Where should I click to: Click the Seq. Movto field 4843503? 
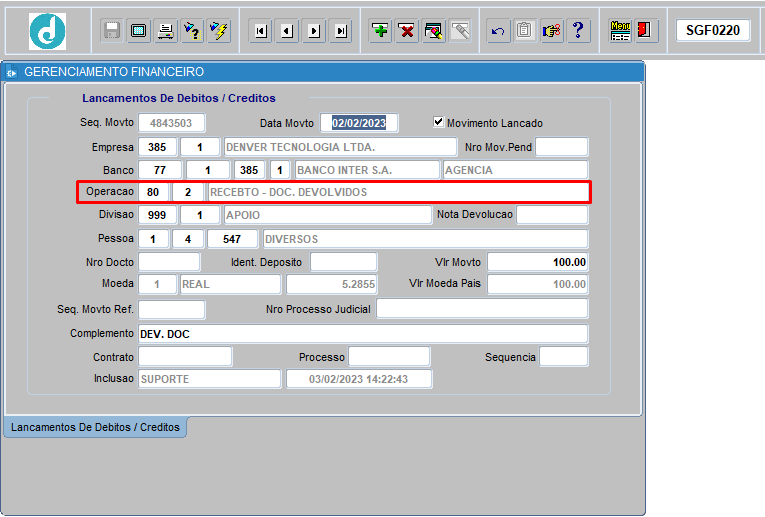click(x=171, y=123)
